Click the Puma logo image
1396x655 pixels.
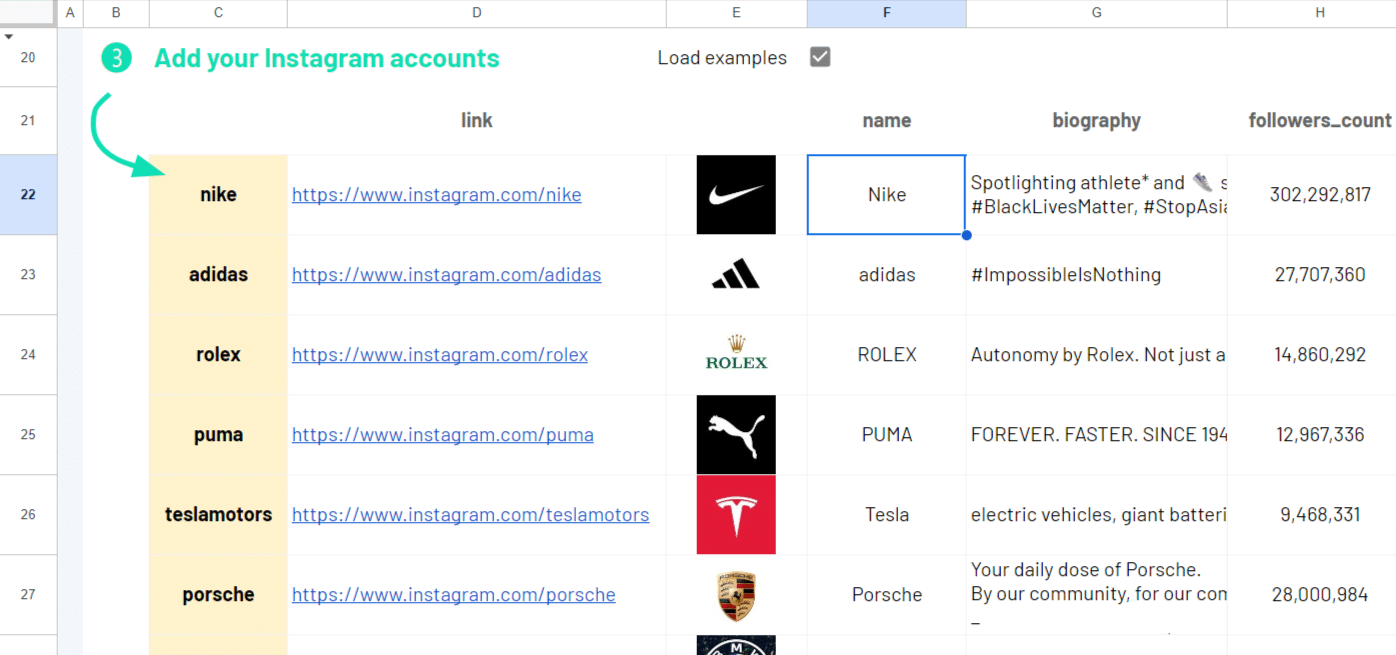coord(736,434)
